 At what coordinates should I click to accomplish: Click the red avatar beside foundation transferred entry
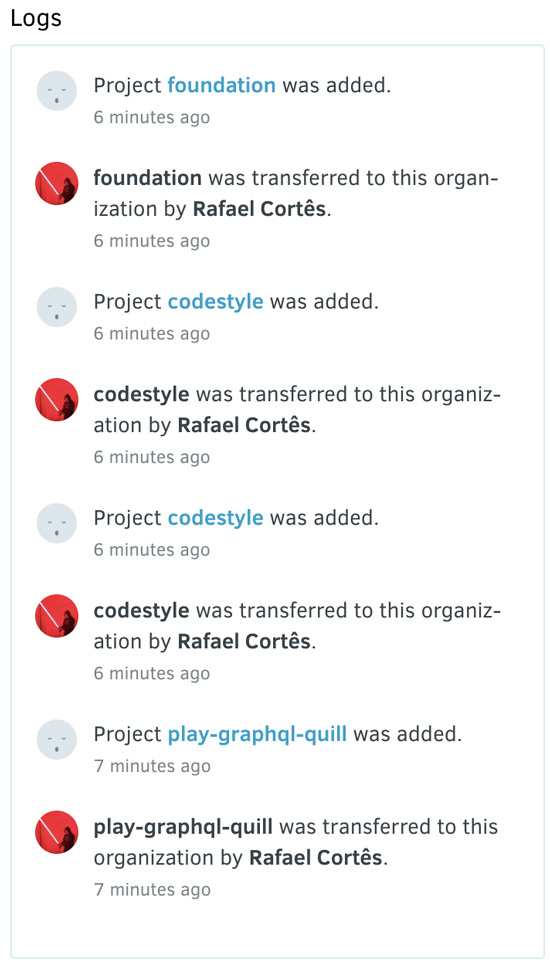tap(57, 183)
